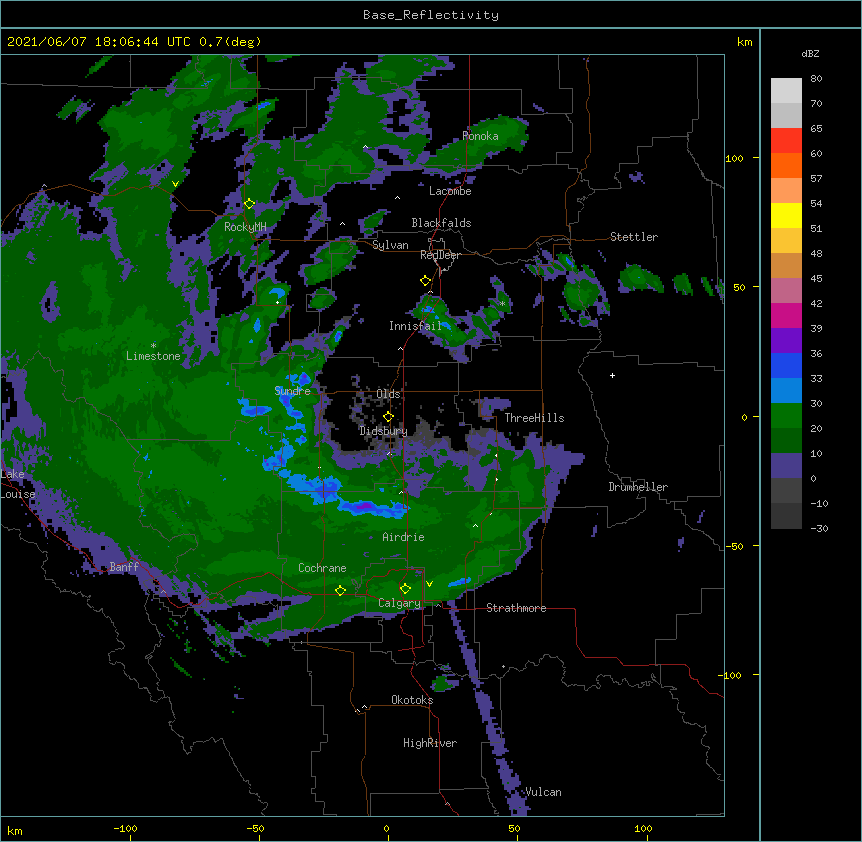Click the Didsbury city label
The width and height of the screenshot is (862, 842).
pos(383,431)
